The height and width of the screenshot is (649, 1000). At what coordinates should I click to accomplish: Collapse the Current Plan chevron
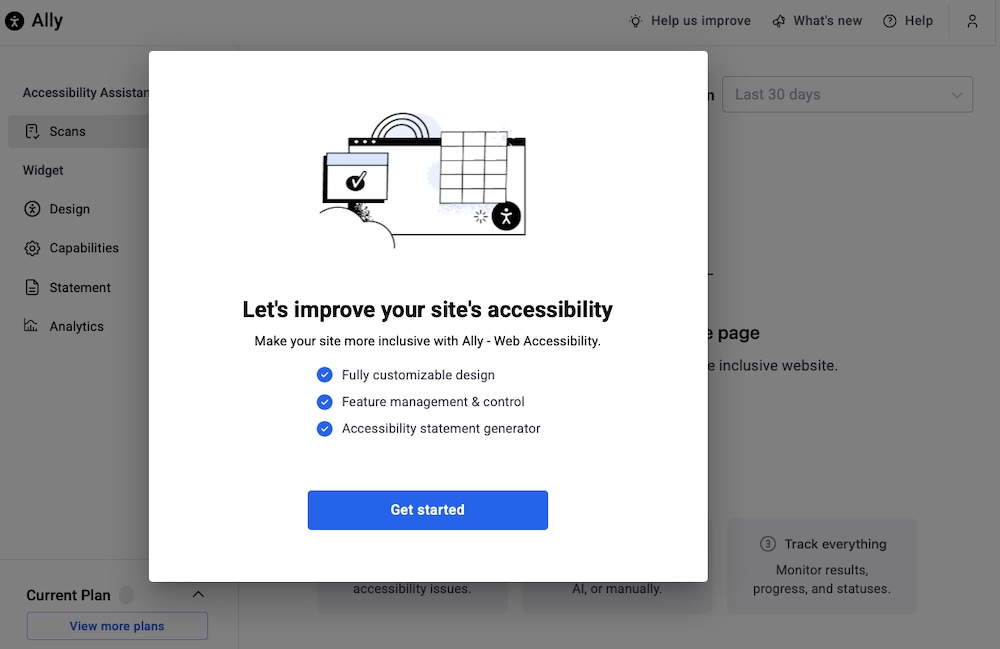[198, 595]
